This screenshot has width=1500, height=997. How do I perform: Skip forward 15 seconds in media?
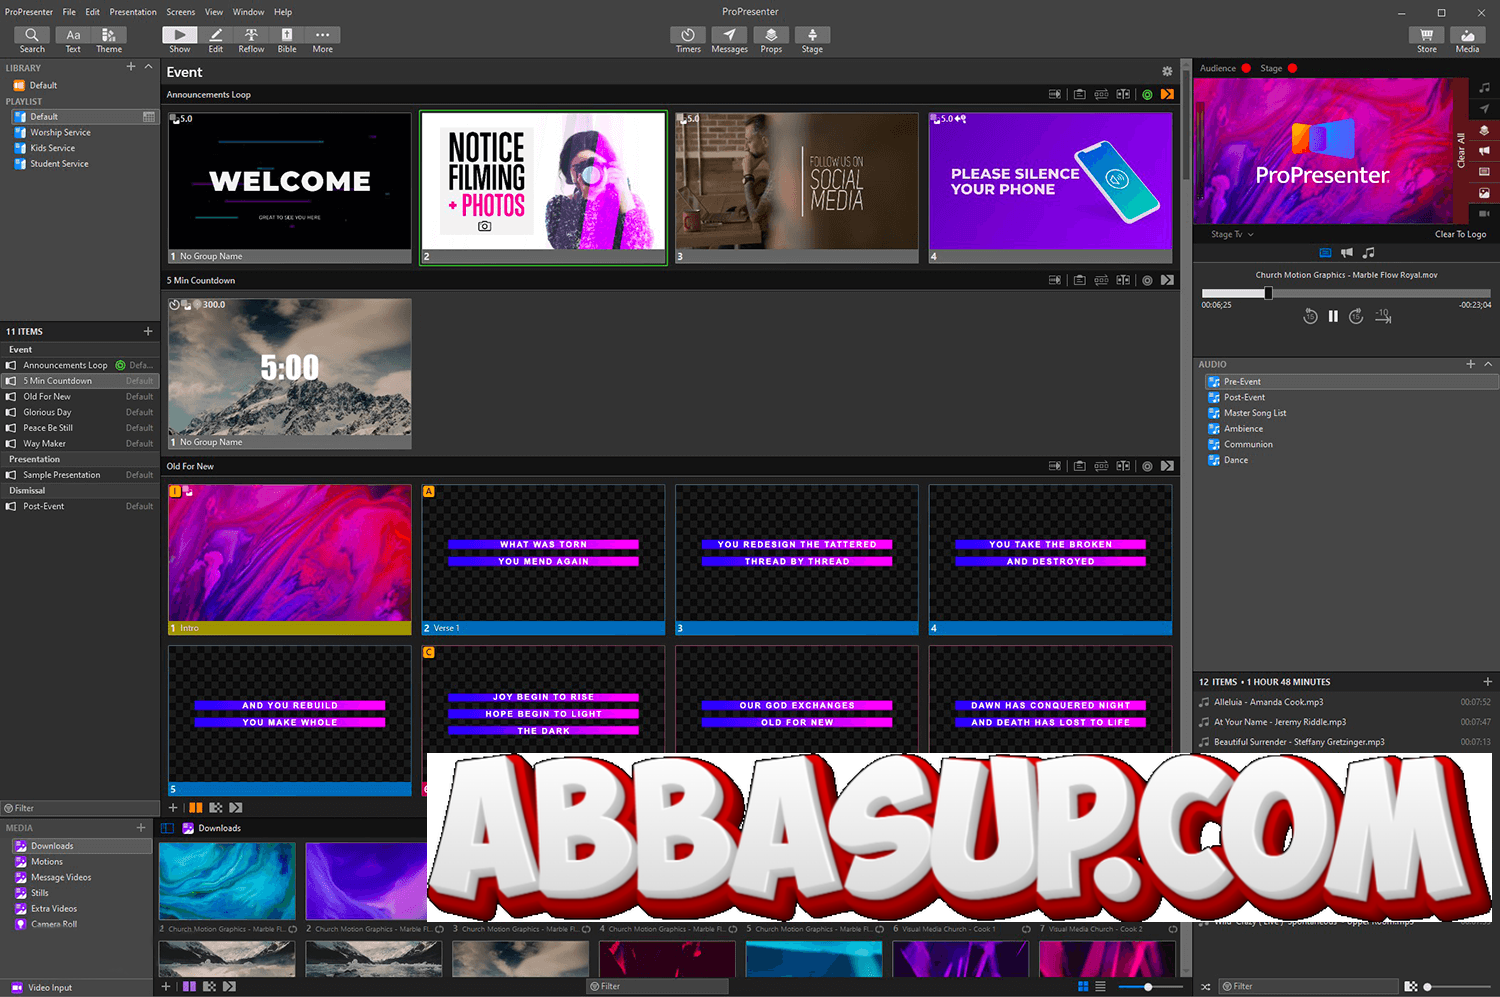[1356, 316]
